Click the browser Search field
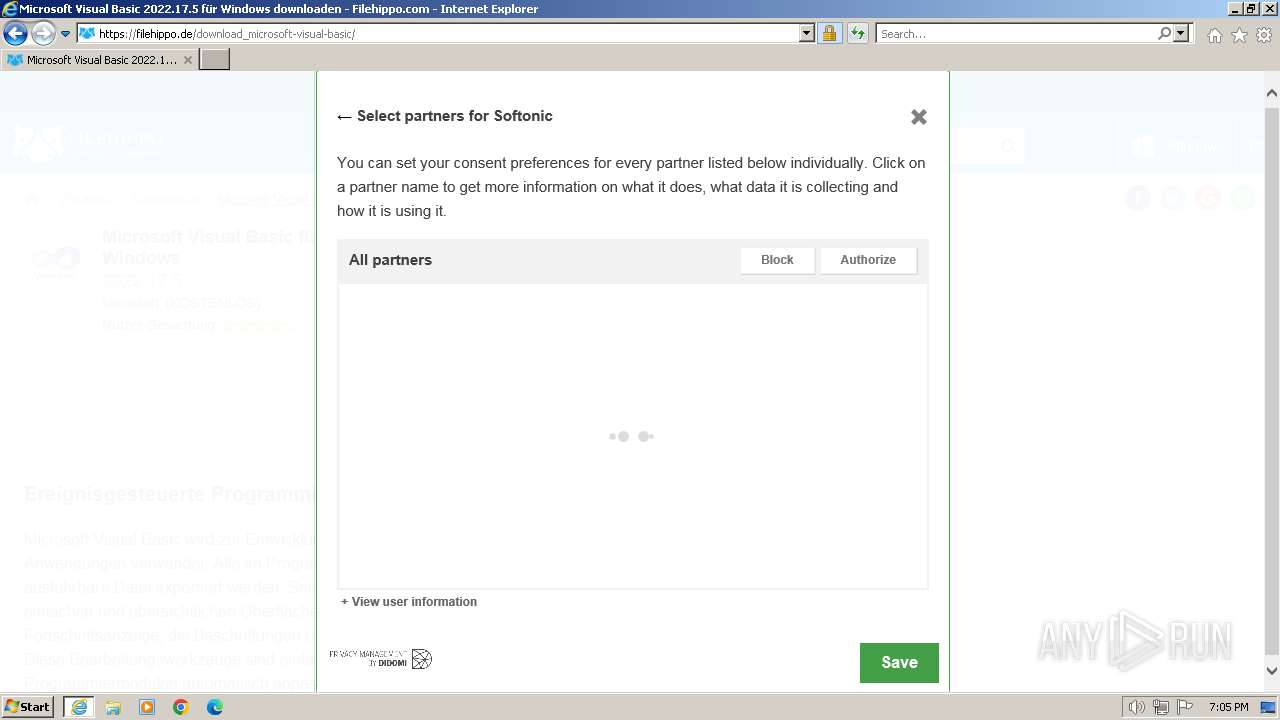Screen dimensions: 1280x720 (x=1015, y=33)
